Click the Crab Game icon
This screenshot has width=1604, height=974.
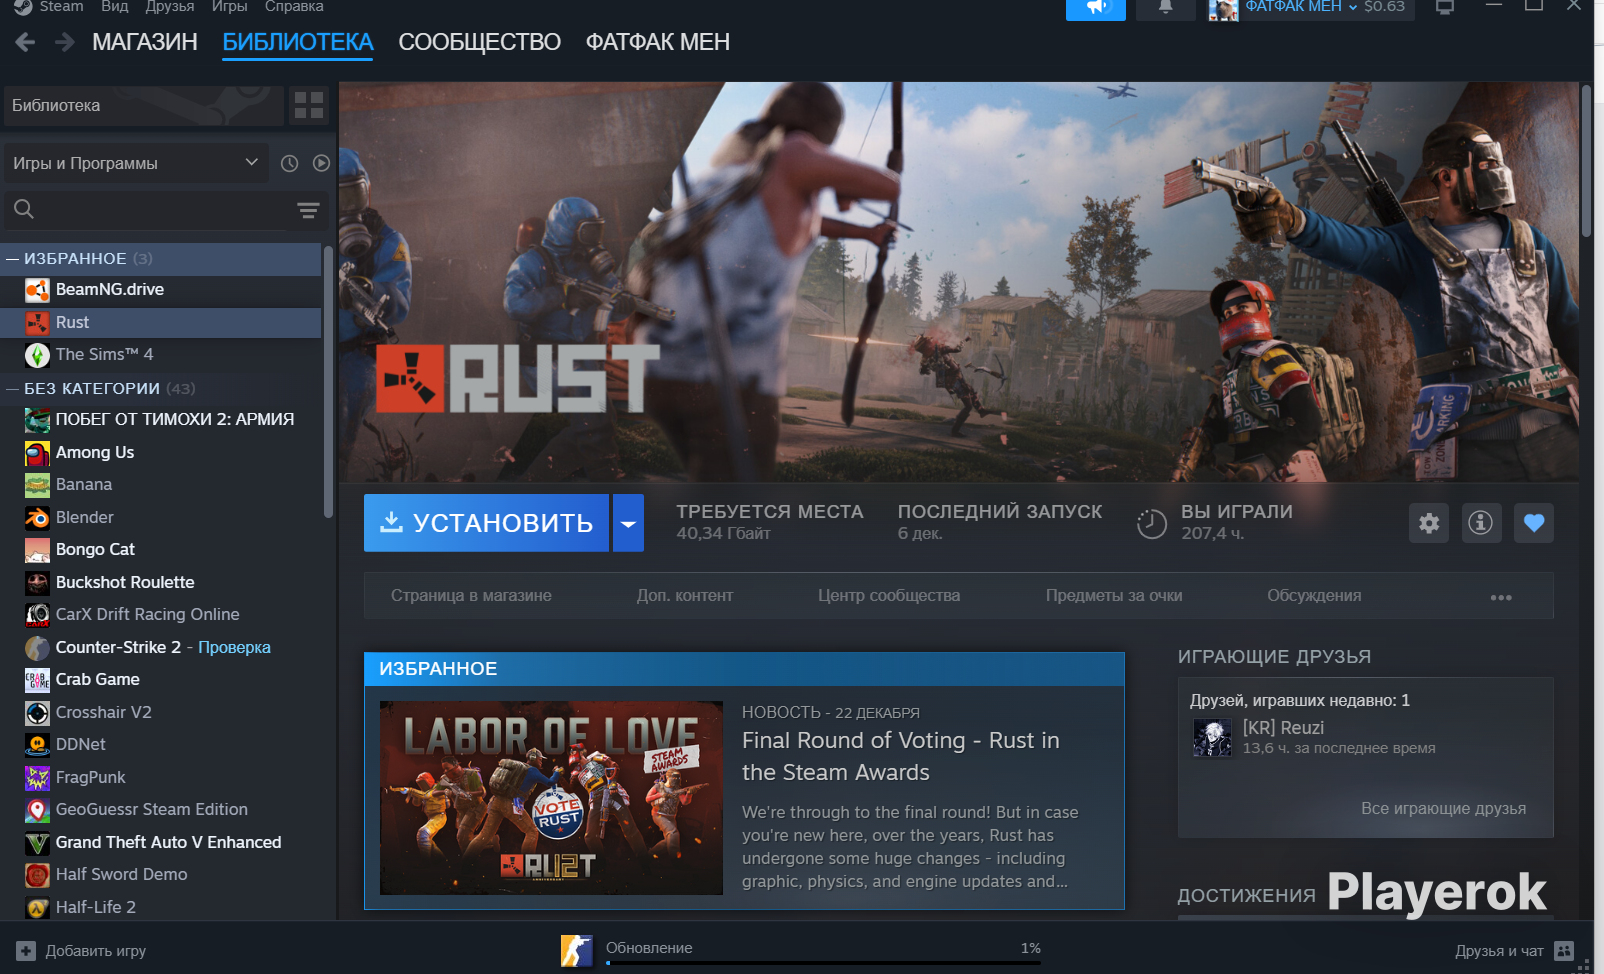point(37,680)
